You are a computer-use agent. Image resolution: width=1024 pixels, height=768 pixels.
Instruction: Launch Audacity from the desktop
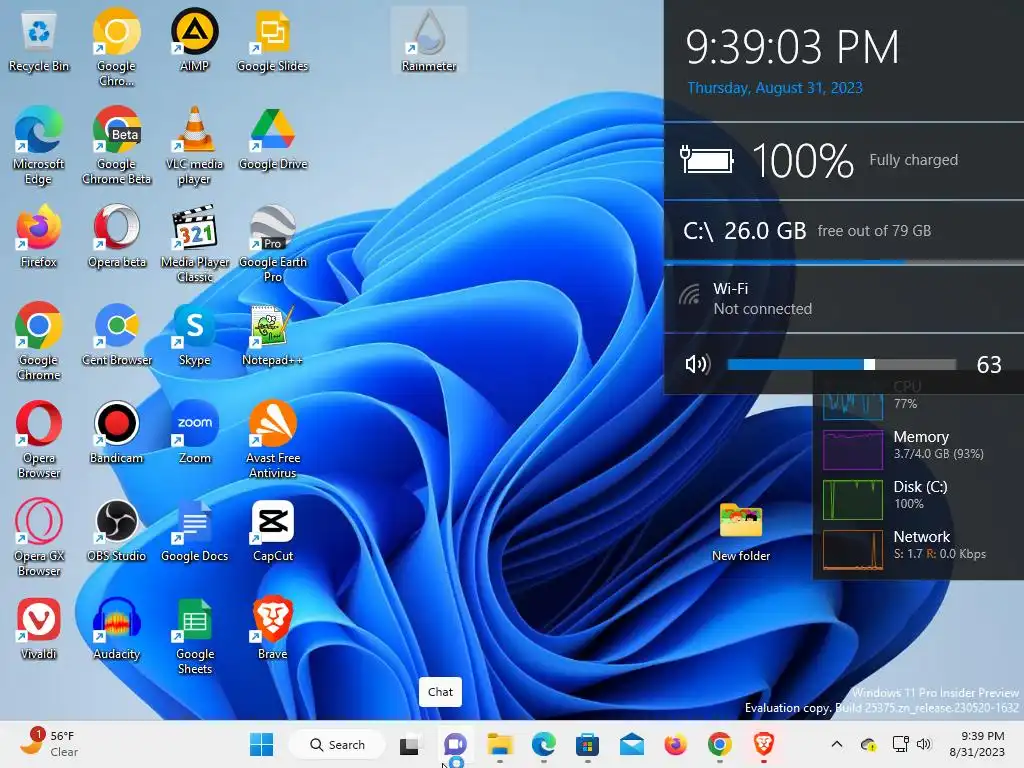[117, 630]
